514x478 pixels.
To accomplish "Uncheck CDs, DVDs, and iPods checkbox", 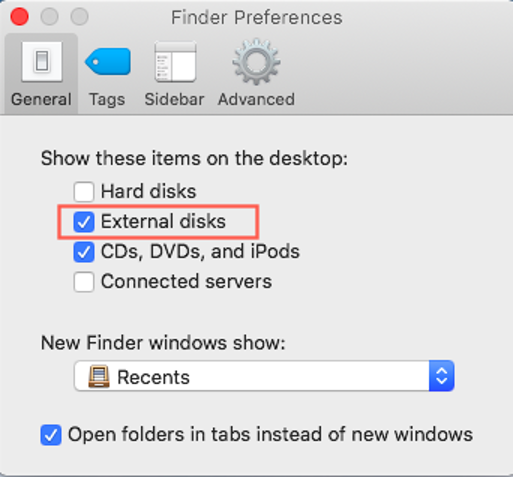I will [84, 252].
